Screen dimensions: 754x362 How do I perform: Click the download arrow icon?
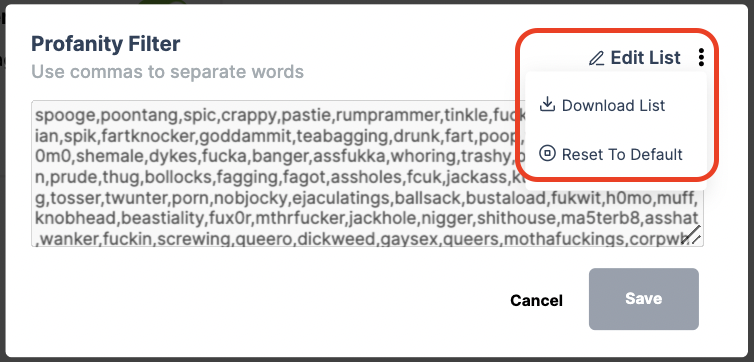point(547,104)
